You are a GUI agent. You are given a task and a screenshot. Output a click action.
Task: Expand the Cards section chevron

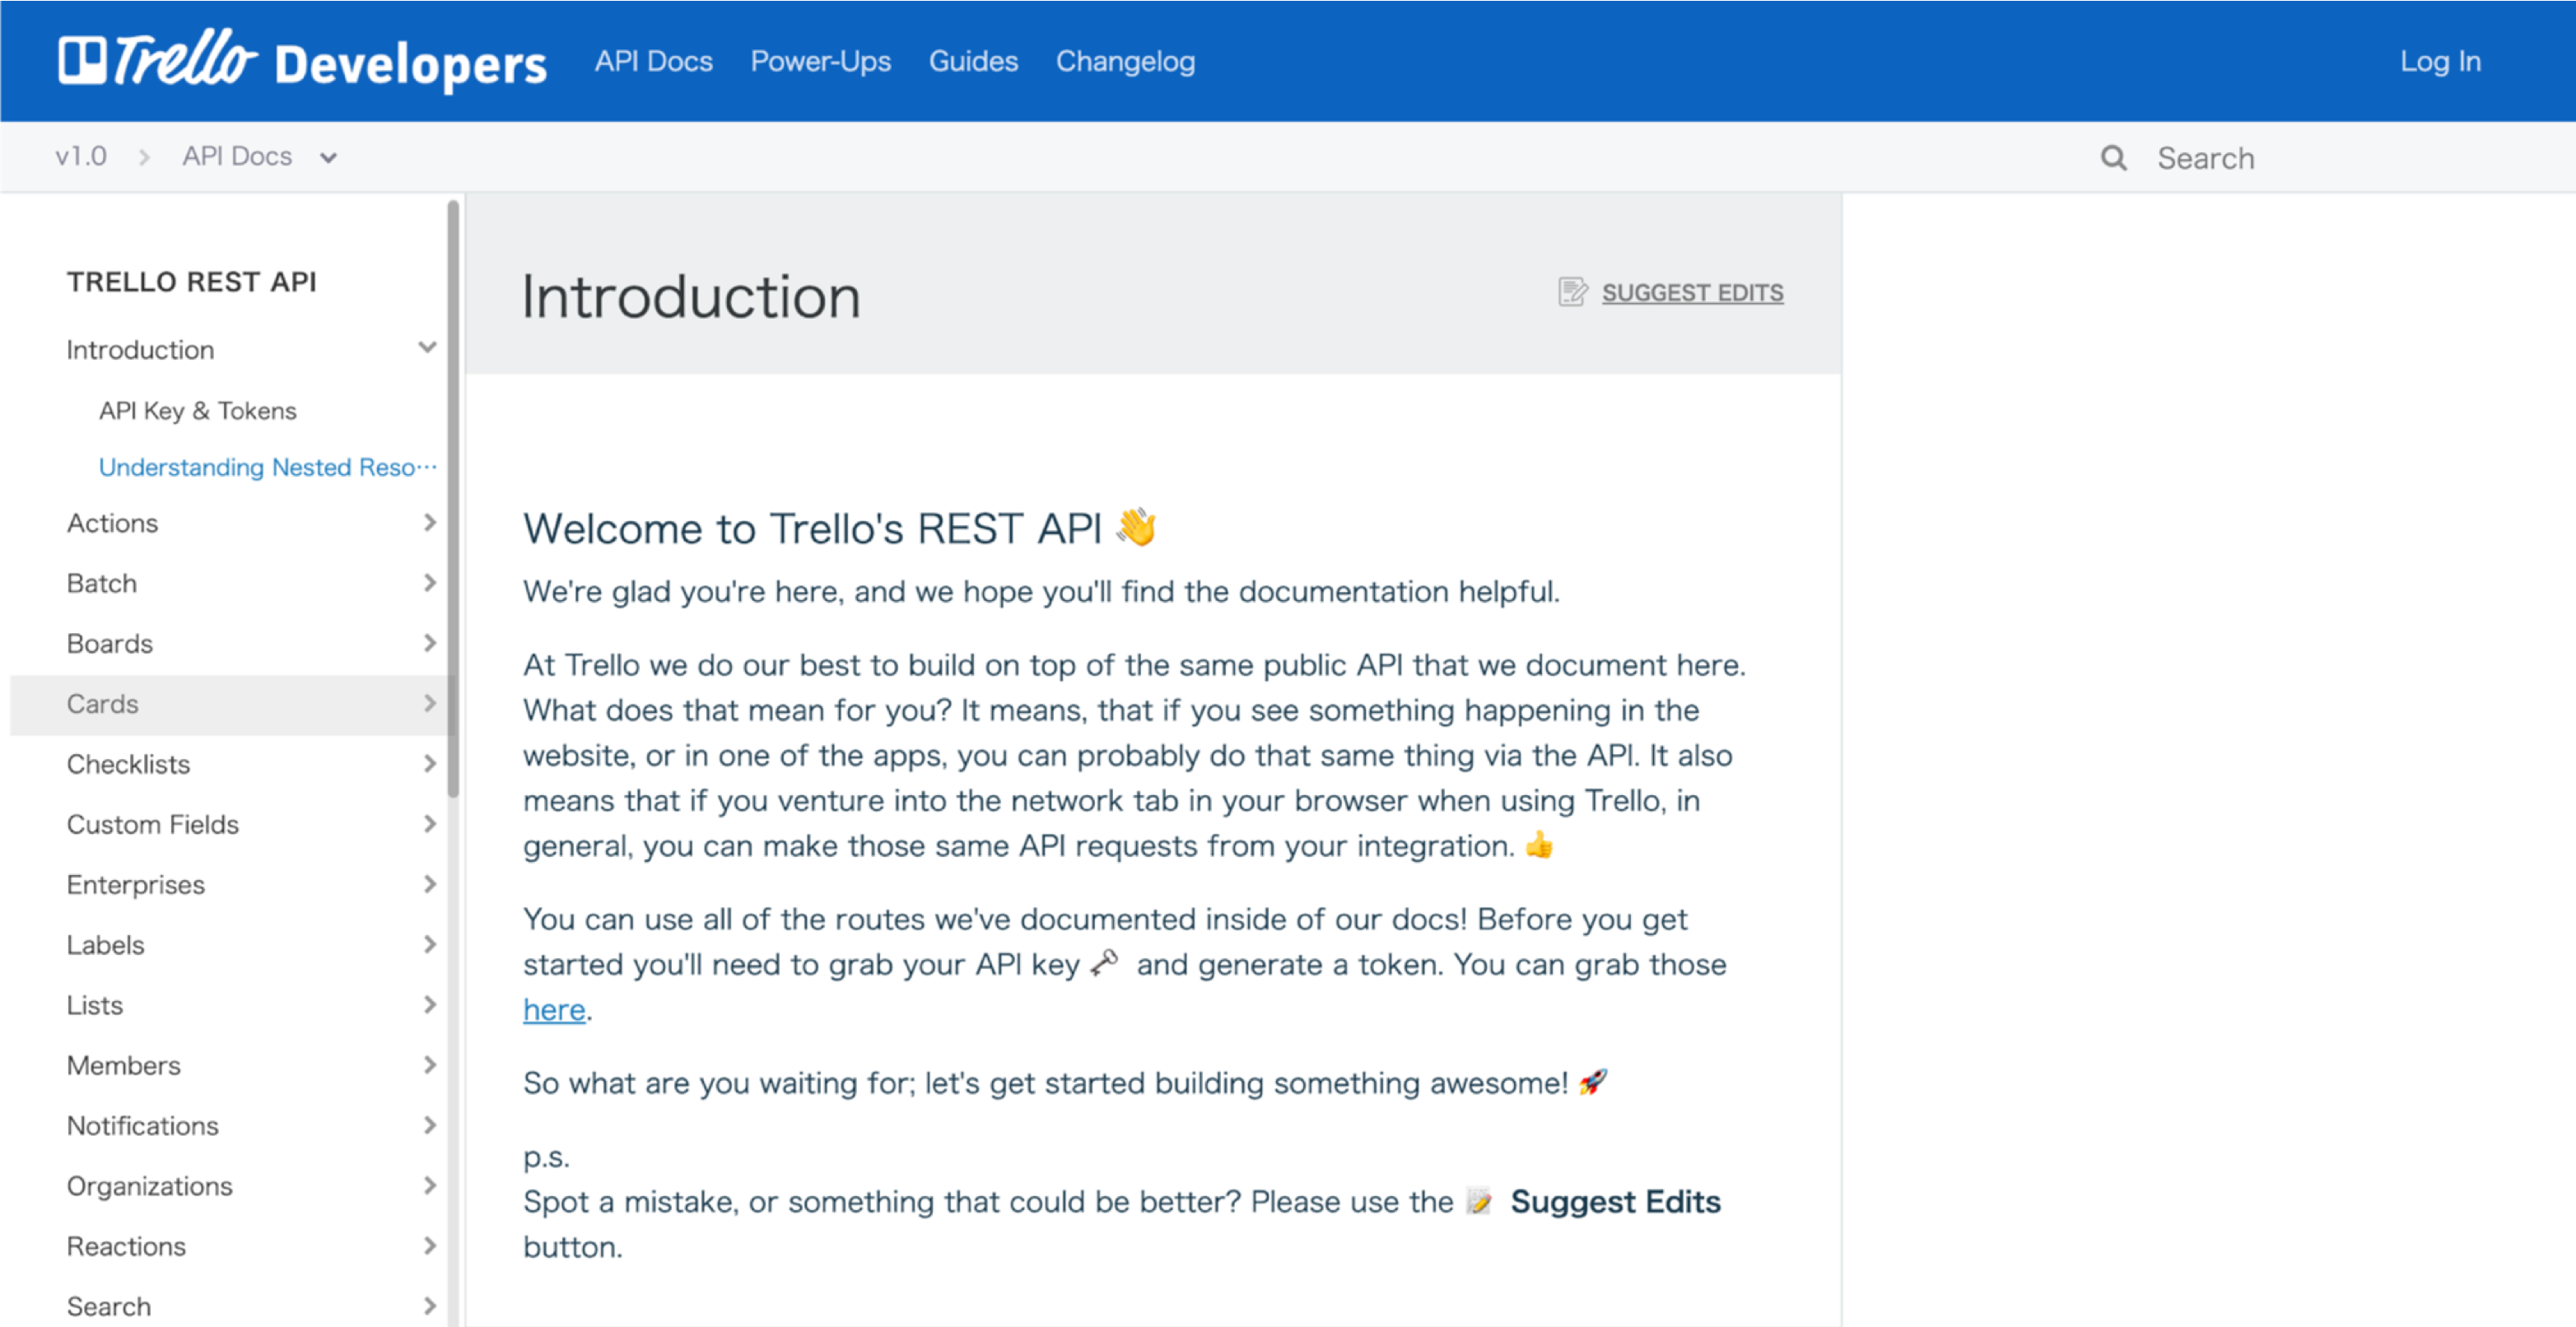coord(429,703)
